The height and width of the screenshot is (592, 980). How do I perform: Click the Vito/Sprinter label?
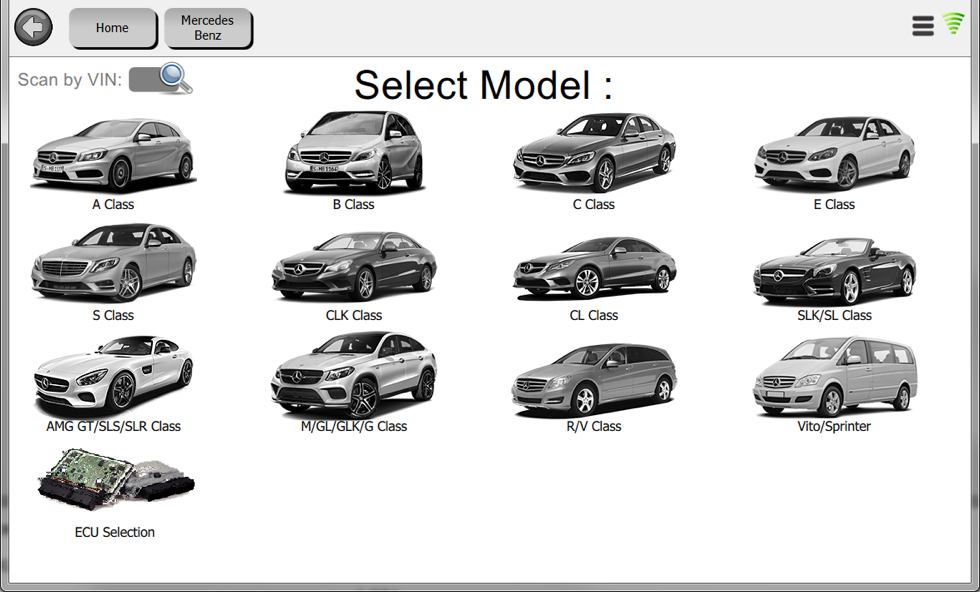(834, 426)
